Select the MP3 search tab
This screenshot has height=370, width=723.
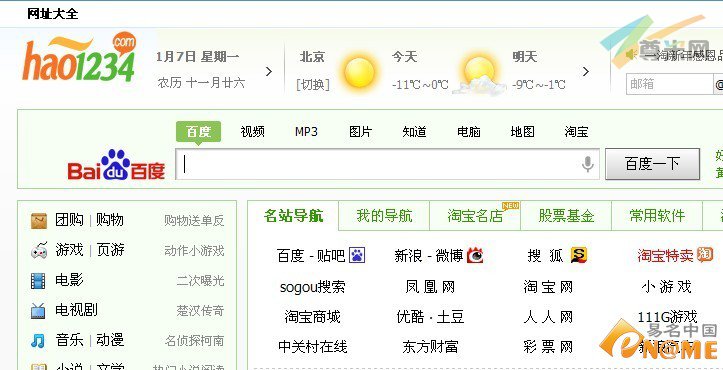306,132
